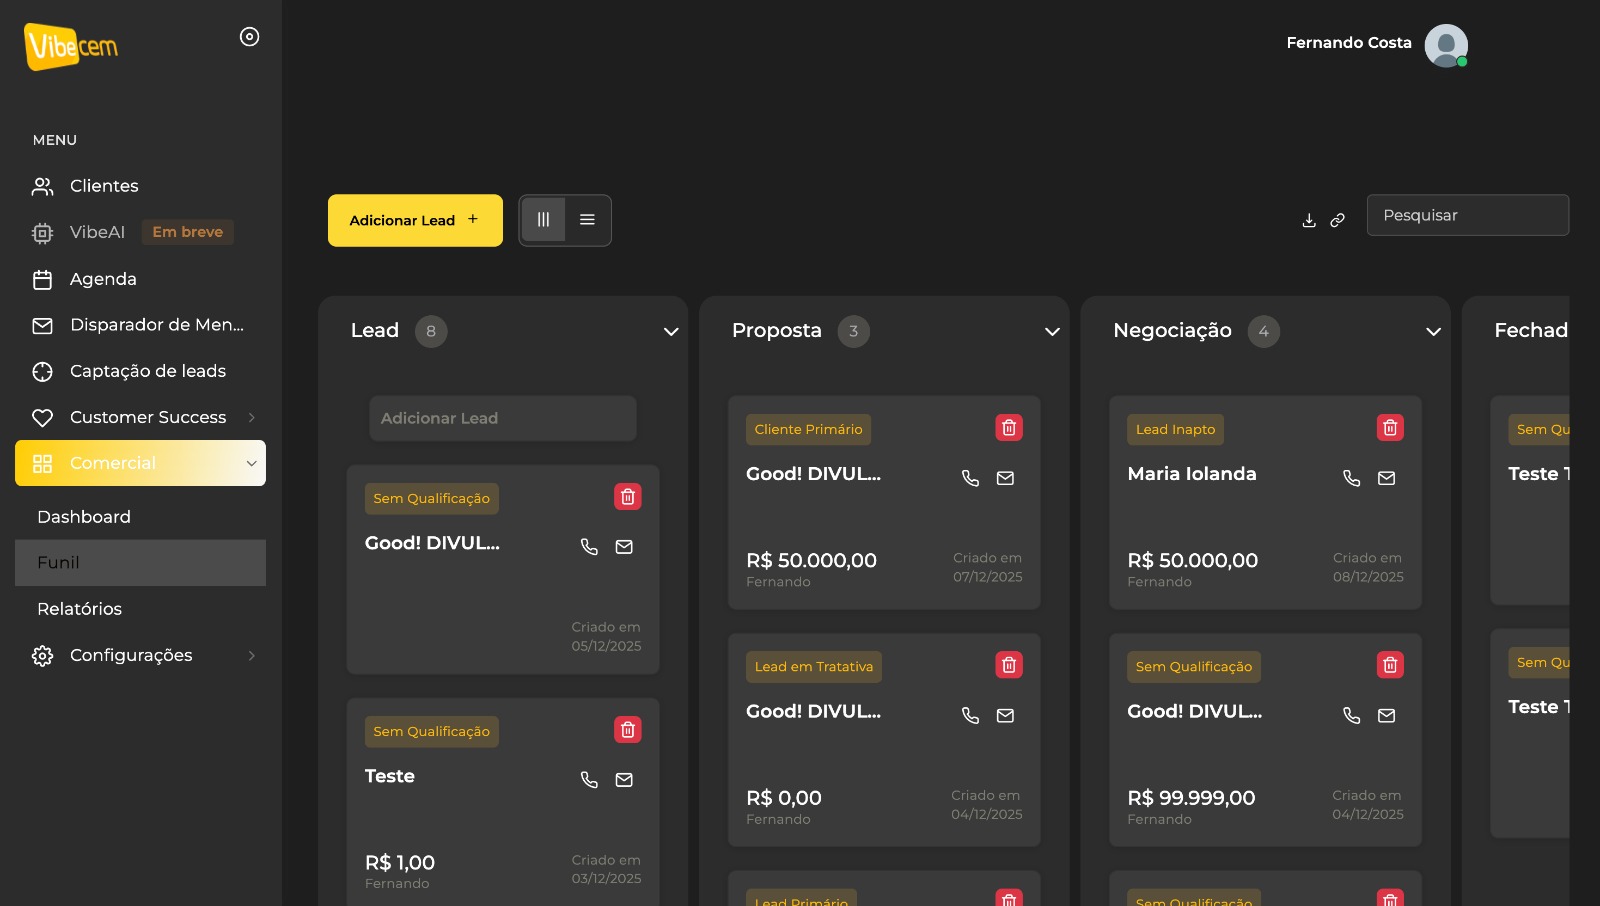Click Adicionar Lead input in Lead column
The image size is (1600, 906).
[x=503, y=418]
